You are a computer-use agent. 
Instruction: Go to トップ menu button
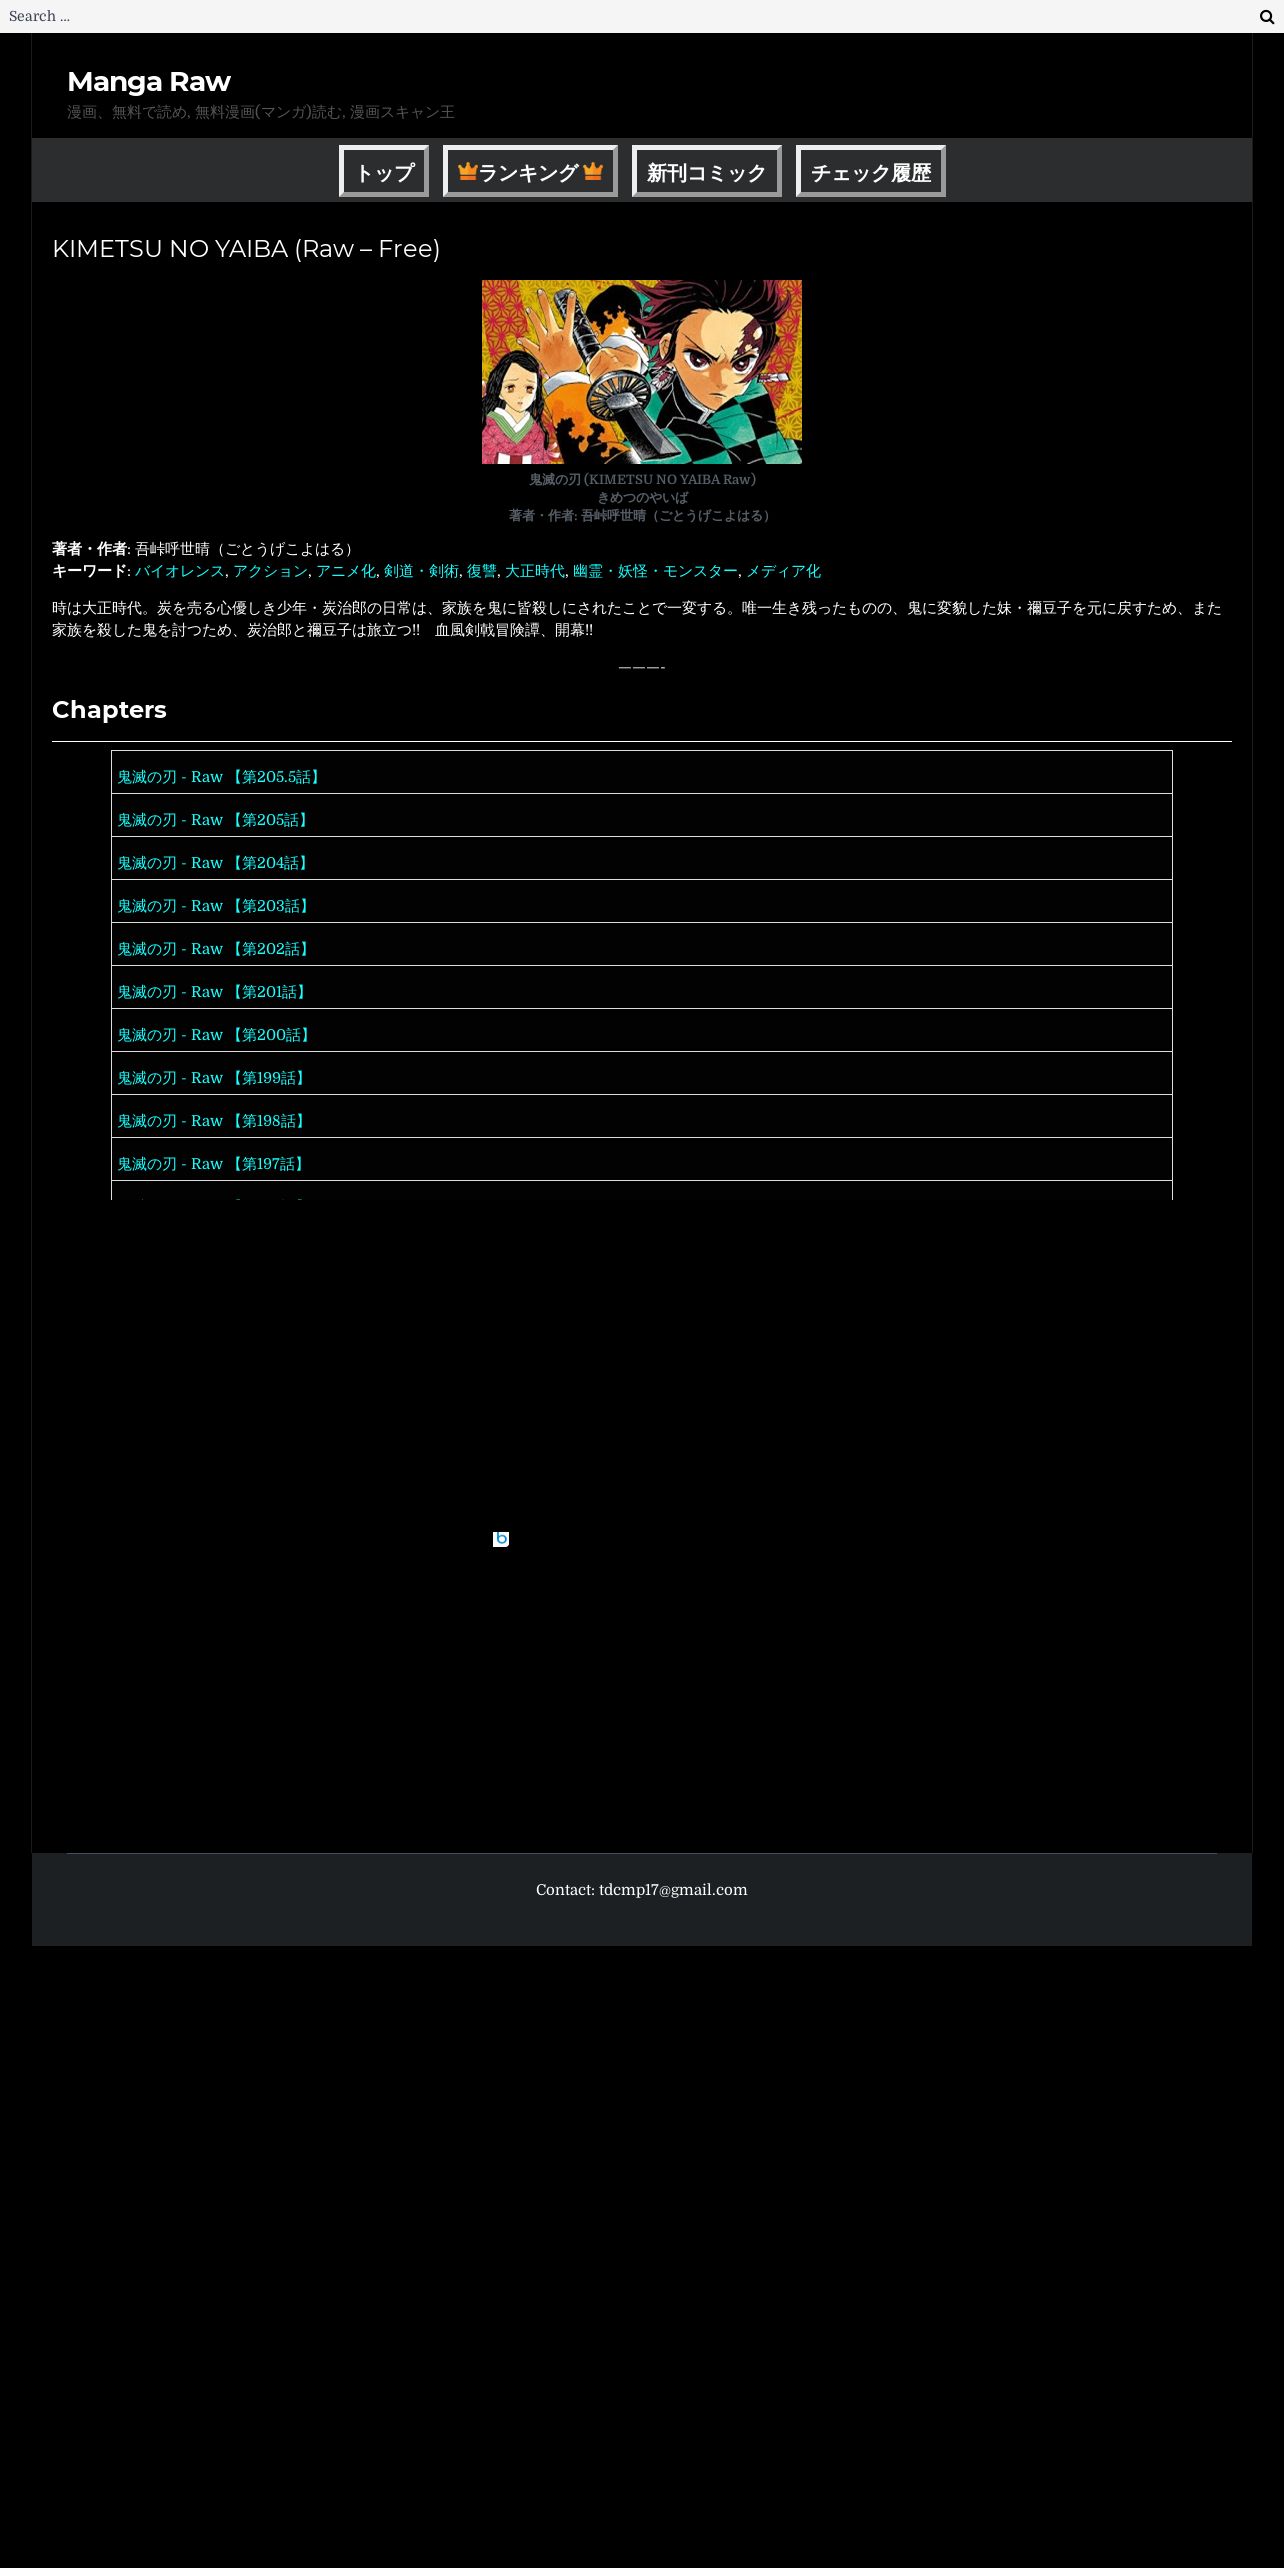click(x=384, y=171)
